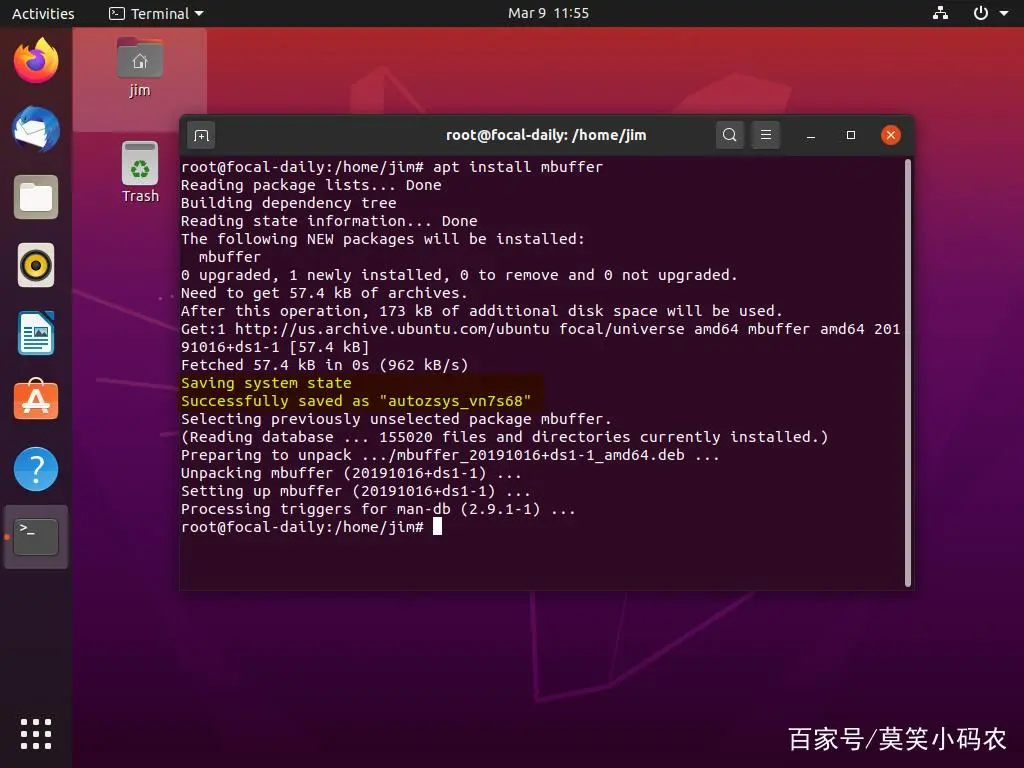This screenshot has height=768, width=1024.
Task: Open the Terminal app menu dropdown
Action: tap(156, 13)
